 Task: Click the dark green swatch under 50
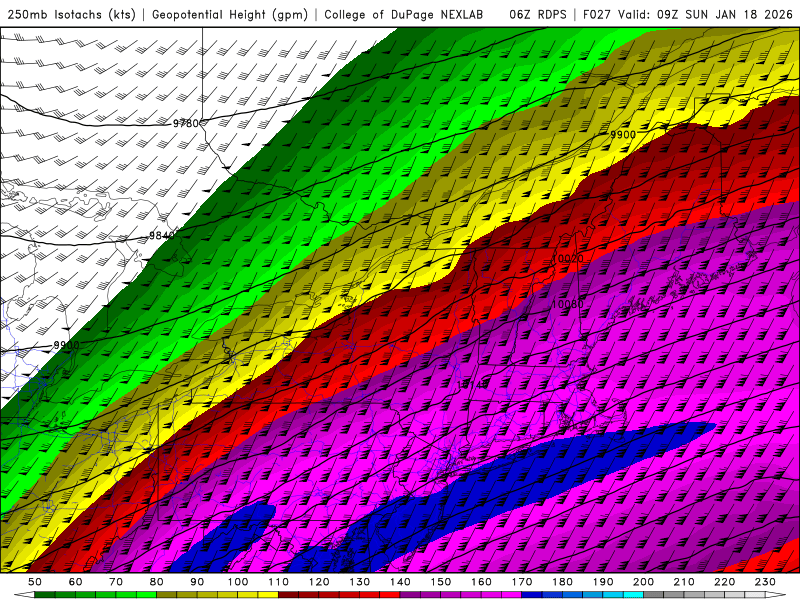44,595
